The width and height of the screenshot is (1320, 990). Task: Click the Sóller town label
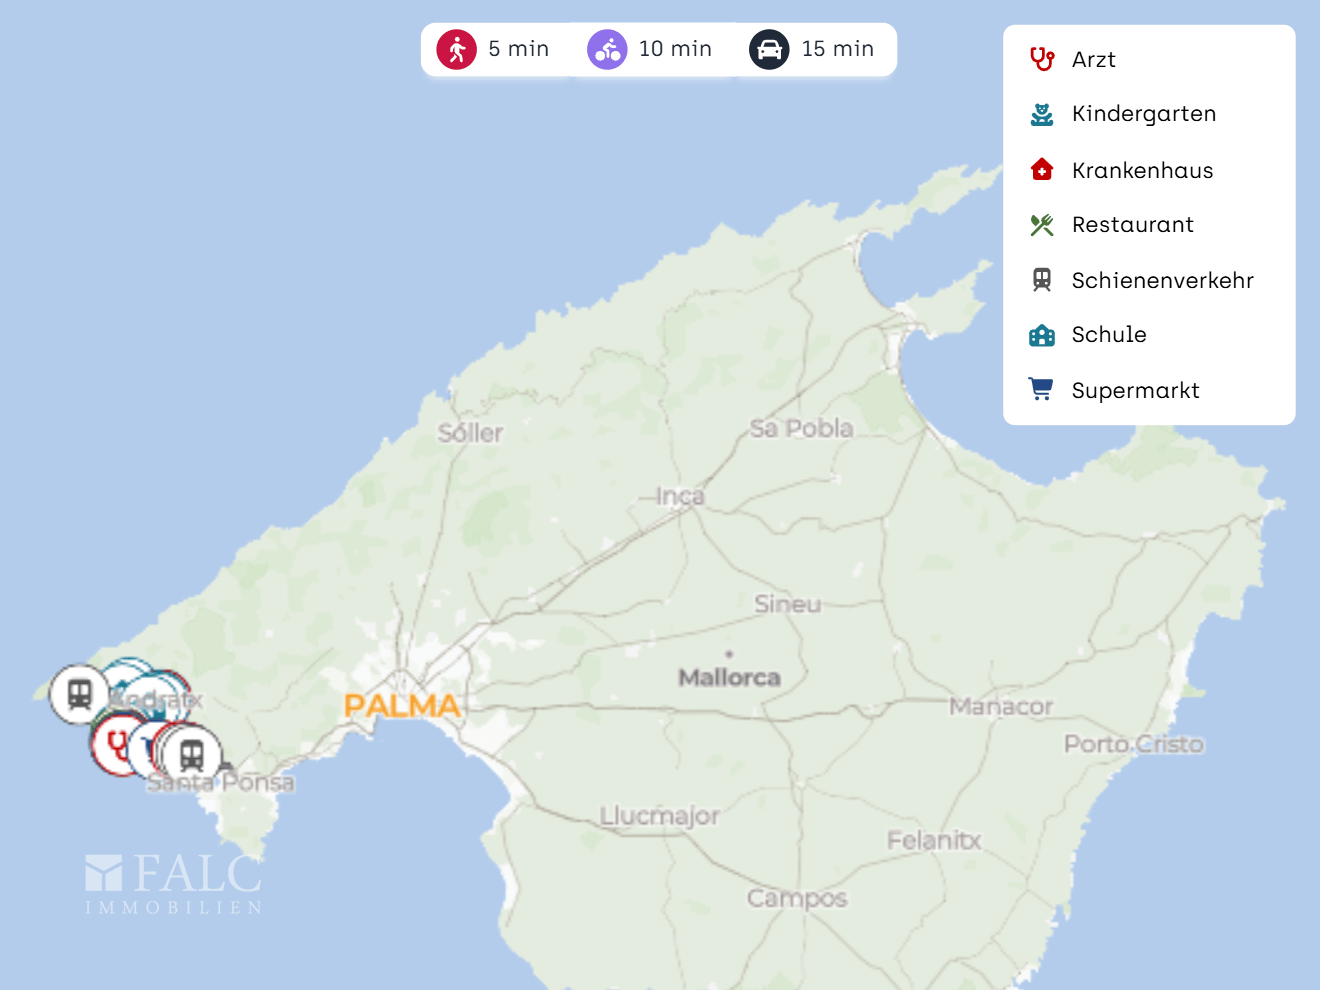tap(470, 433)
